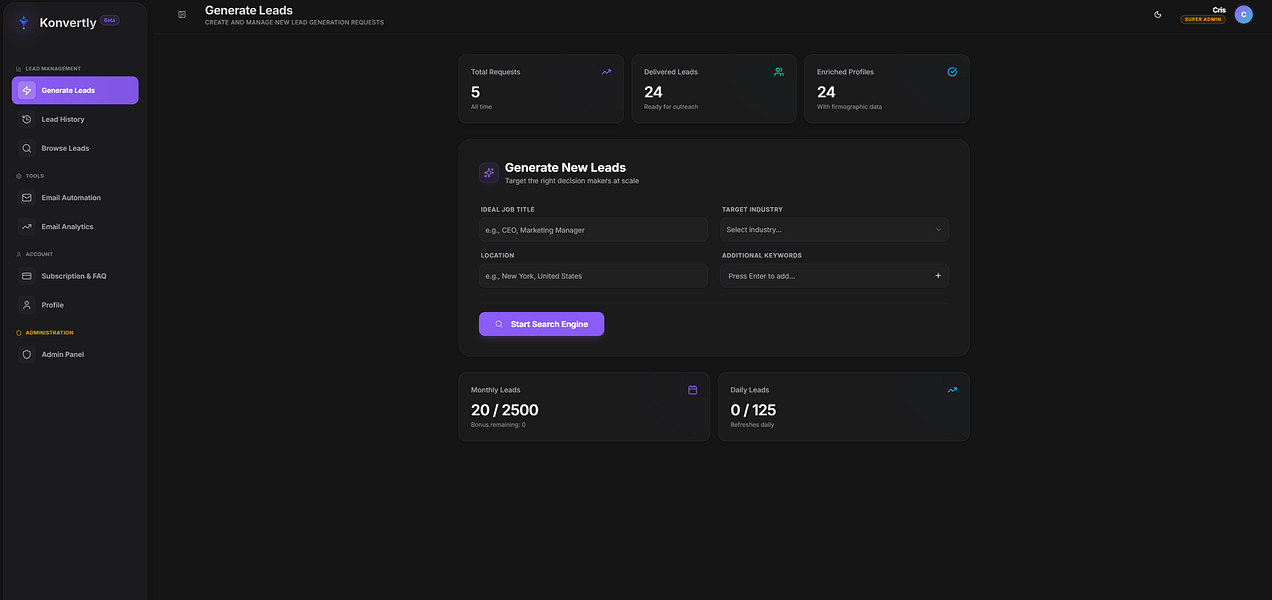
Task: Add keyword with the plus icon
Action: pos(938,276)
